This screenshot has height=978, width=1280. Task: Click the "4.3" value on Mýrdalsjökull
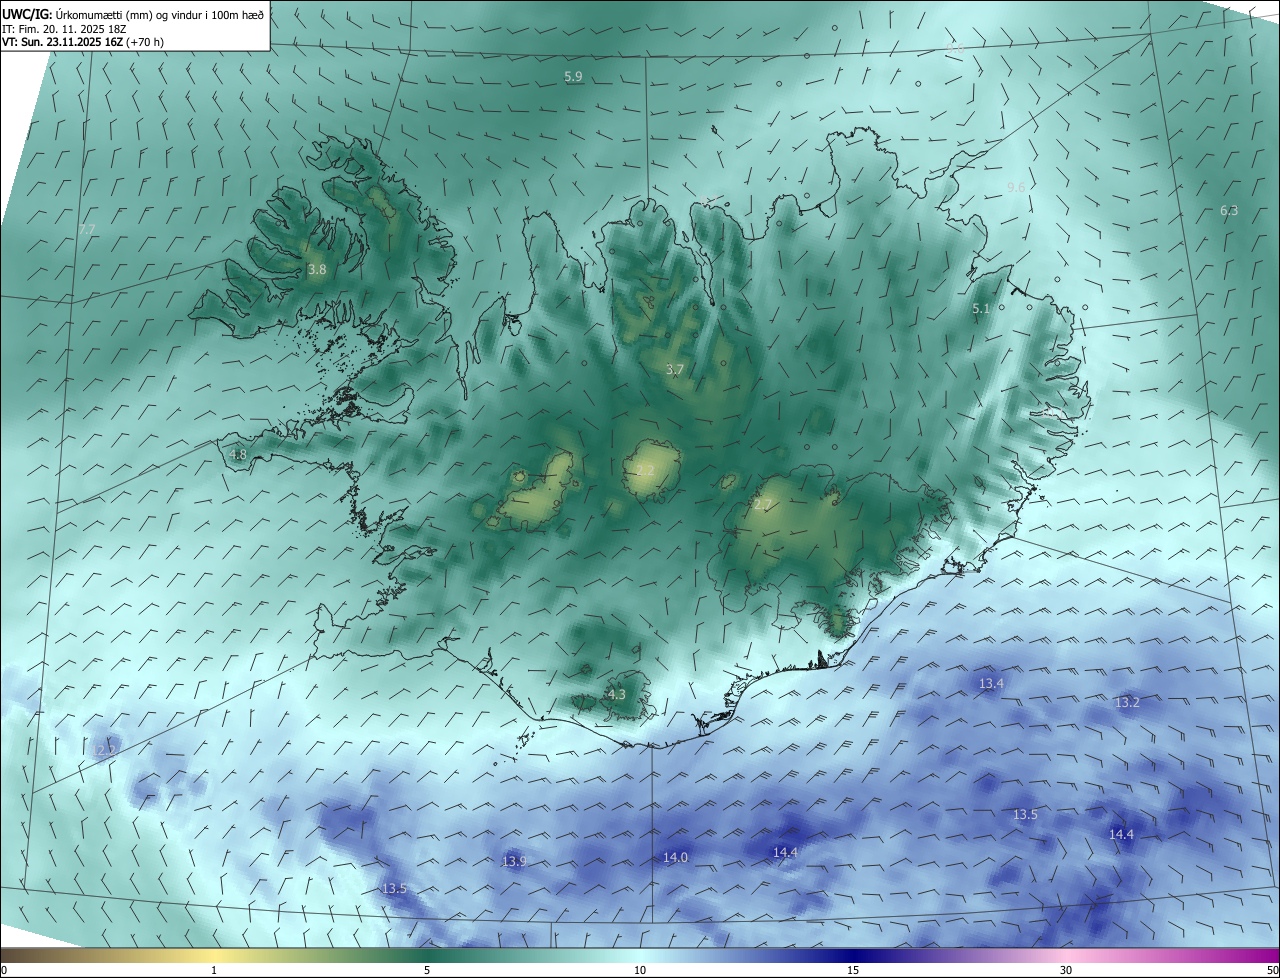pyautogui.click(x=616, y=695)
